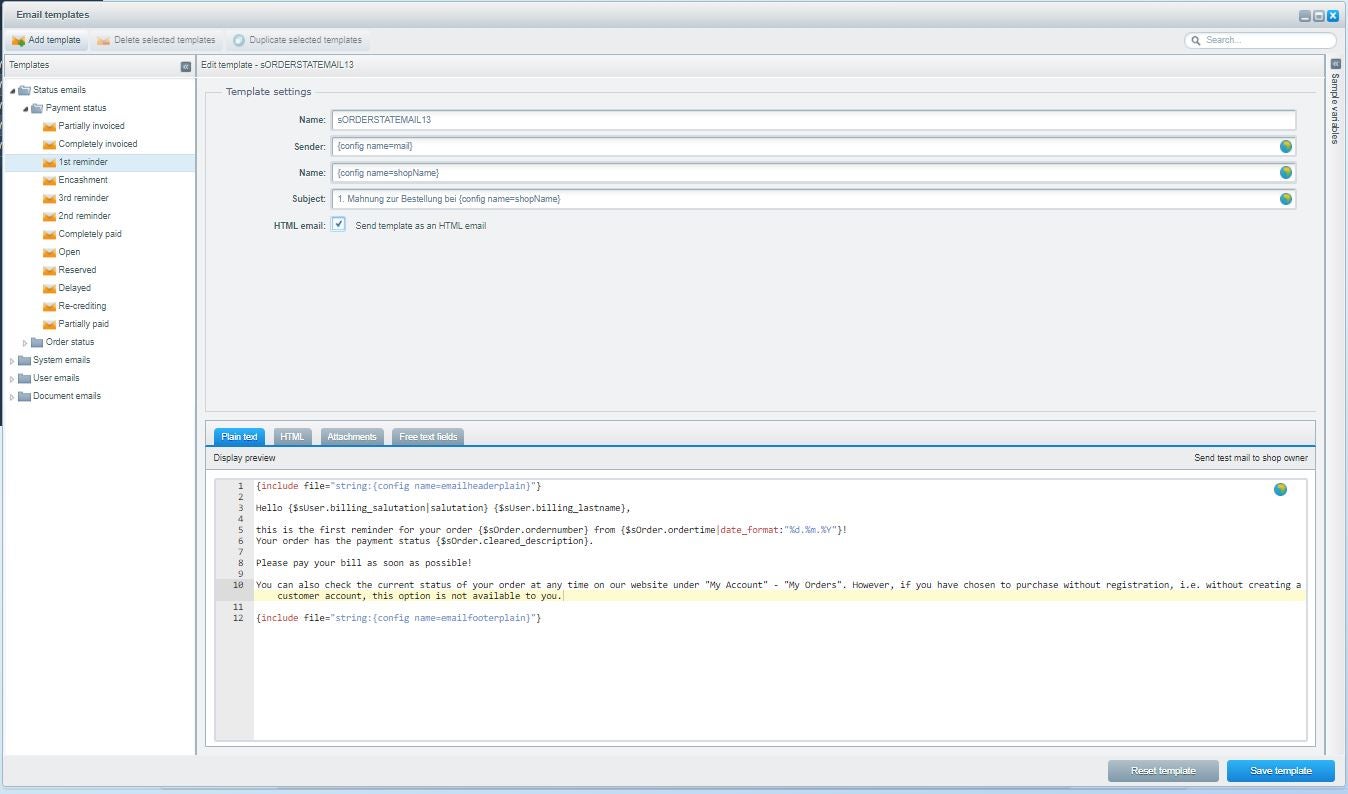Click the Sender input field
The width and height of the screenshot is (1348, 794).
pyautogui.click(x=813, y=146)
